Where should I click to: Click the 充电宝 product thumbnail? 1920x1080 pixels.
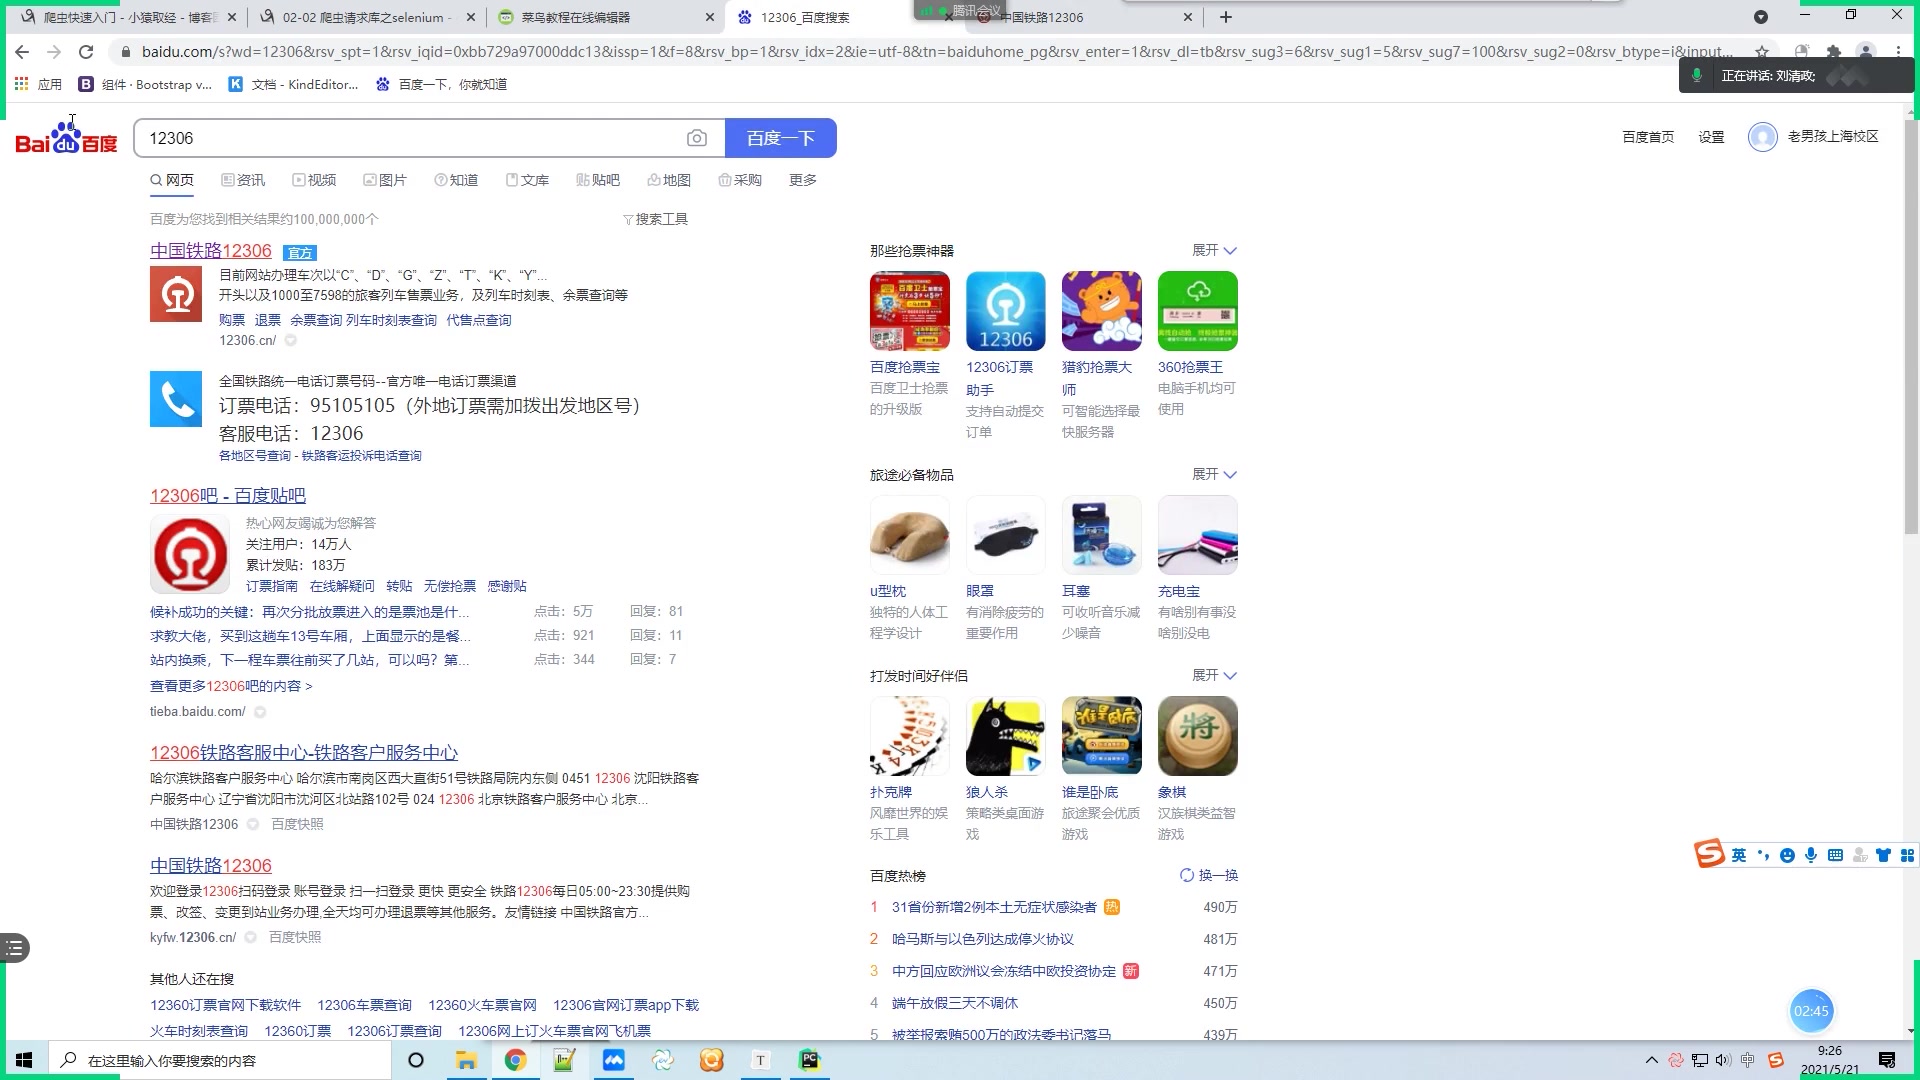click(1198, 535)
